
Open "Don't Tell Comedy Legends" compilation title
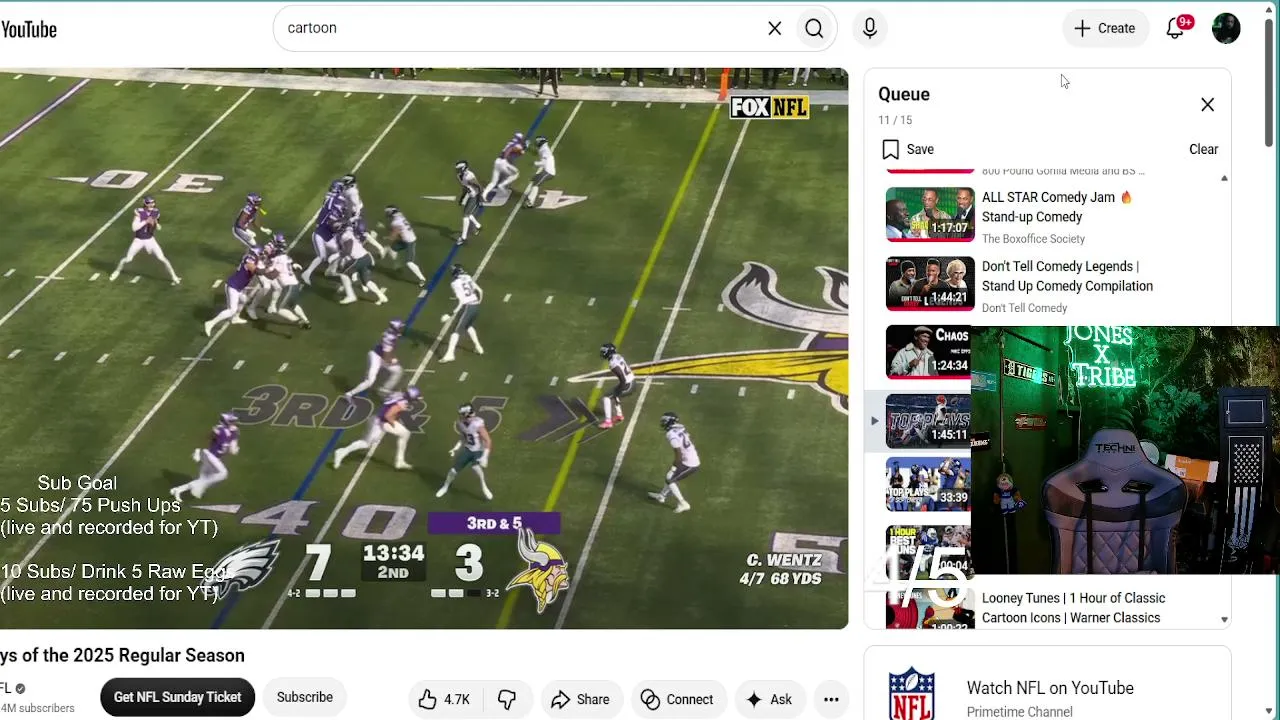tap(1067, 276)
